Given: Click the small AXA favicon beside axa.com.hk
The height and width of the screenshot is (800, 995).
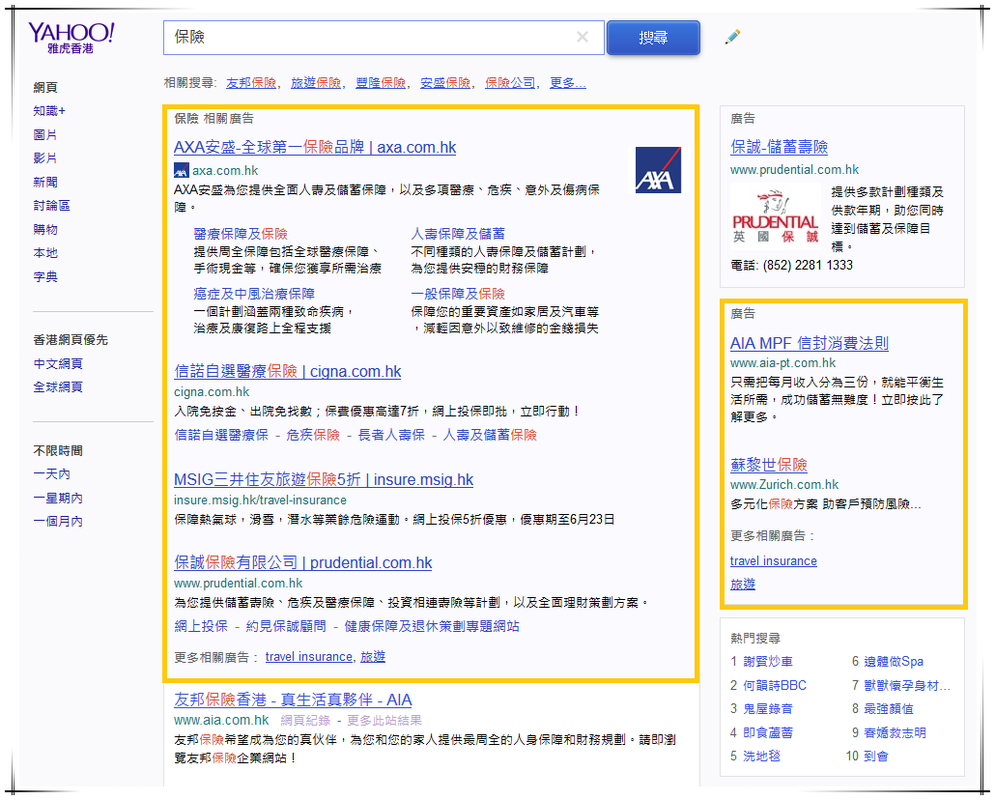Looking at the screenshot, I should (x=181, y=171).
